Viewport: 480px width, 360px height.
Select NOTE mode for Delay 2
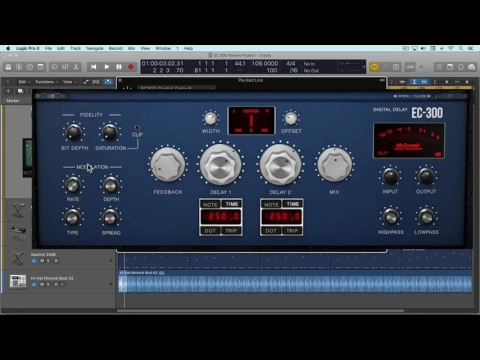pos(271,204)
